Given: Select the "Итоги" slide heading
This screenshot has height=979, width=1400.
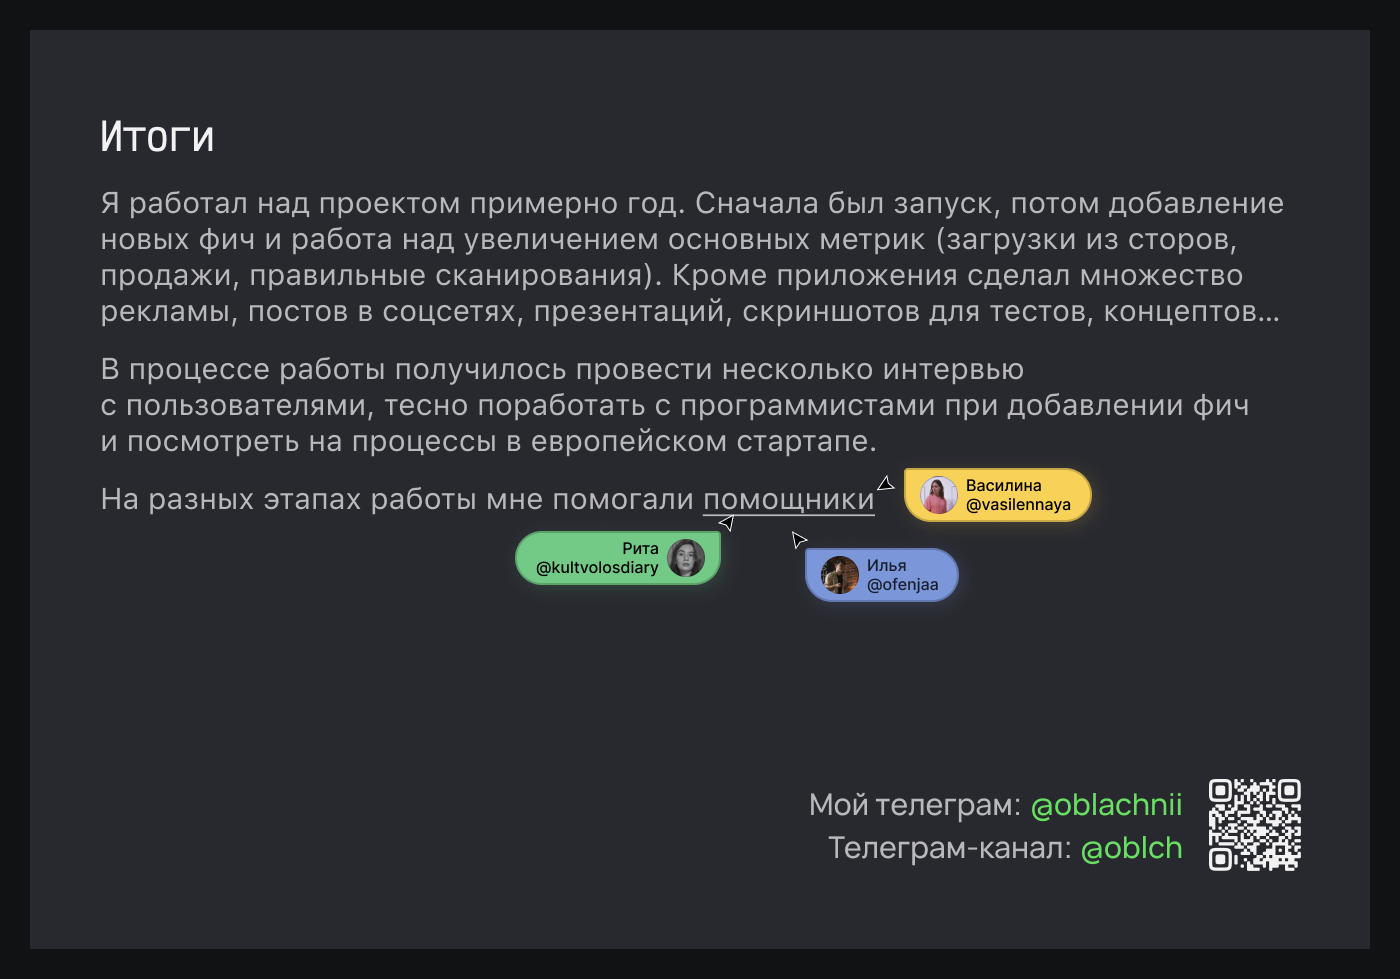Looking at the screenshot, I should (x=157, y=137).
